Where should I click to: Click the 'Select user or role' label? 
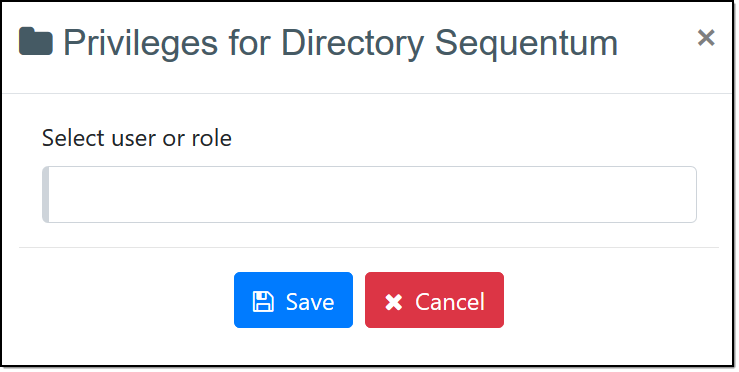coord(137,138)
